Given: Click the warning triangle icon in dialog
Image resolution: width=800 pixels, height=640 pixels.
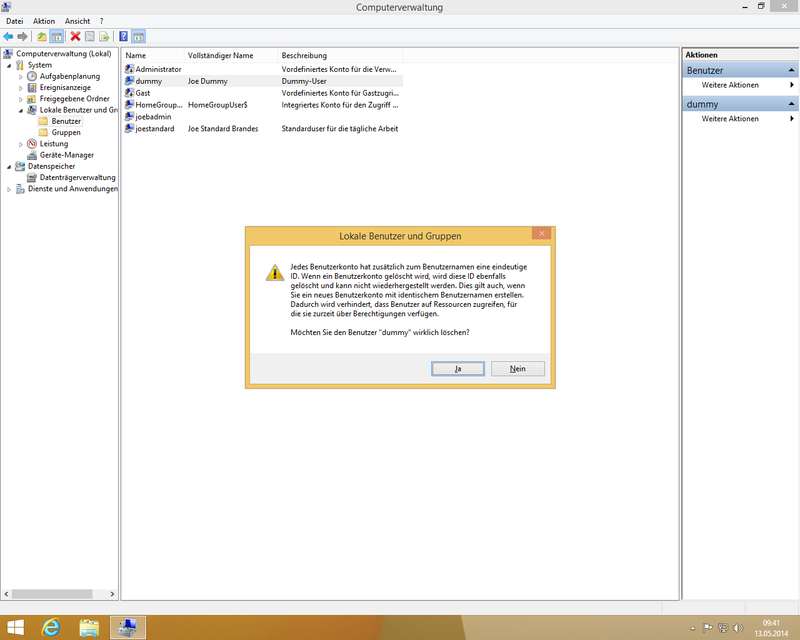Looking at the screenshot, I should coord(274,273).
